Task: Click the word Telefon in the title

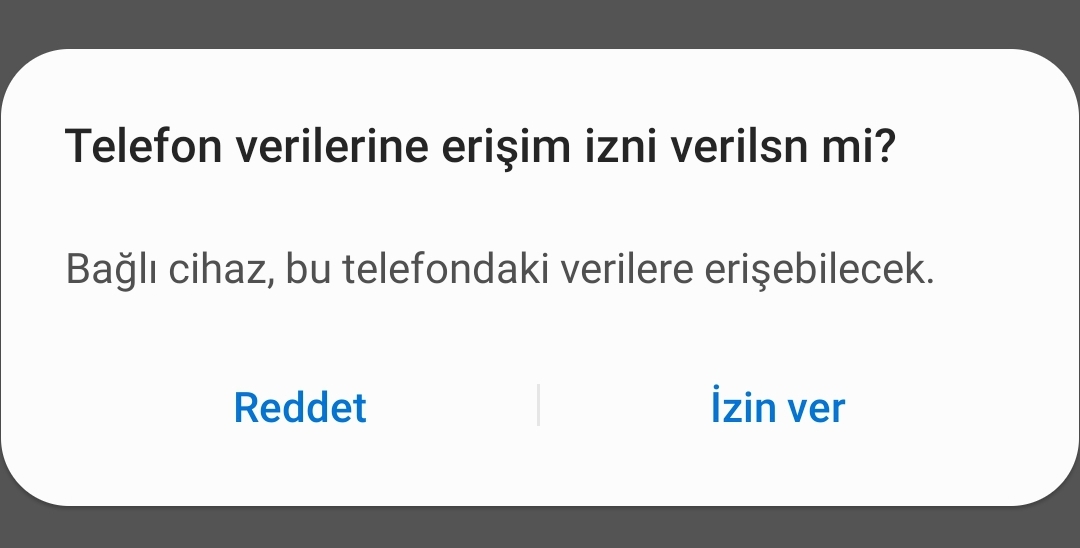Action: point(144,146)
